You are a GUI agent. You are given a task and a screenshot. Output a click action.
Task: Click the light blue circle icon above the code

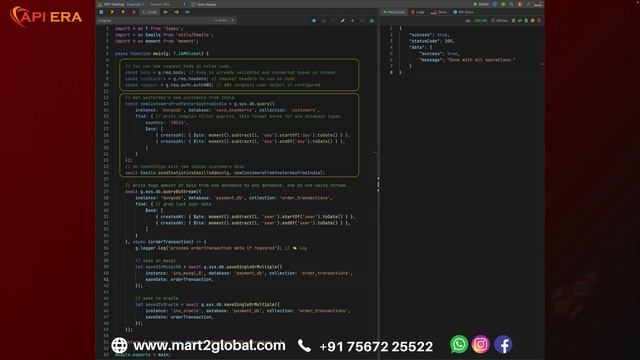tap(314, 20)
